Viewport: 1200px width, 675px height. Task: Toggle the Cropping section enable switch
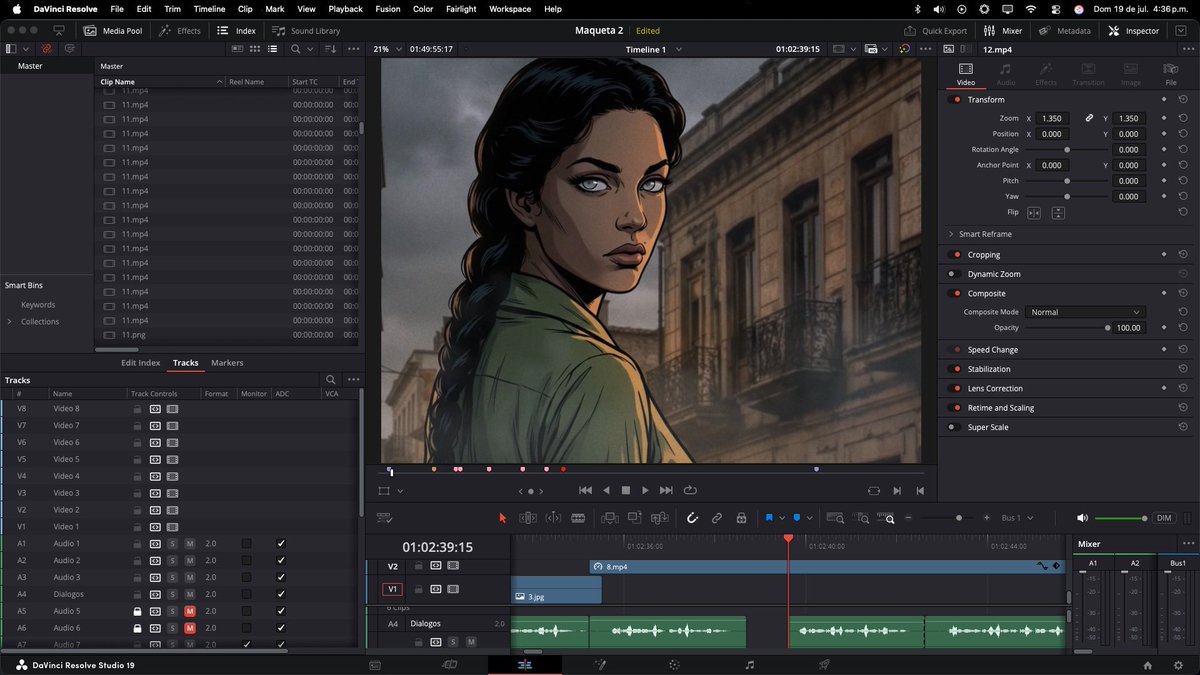[956, 255]
